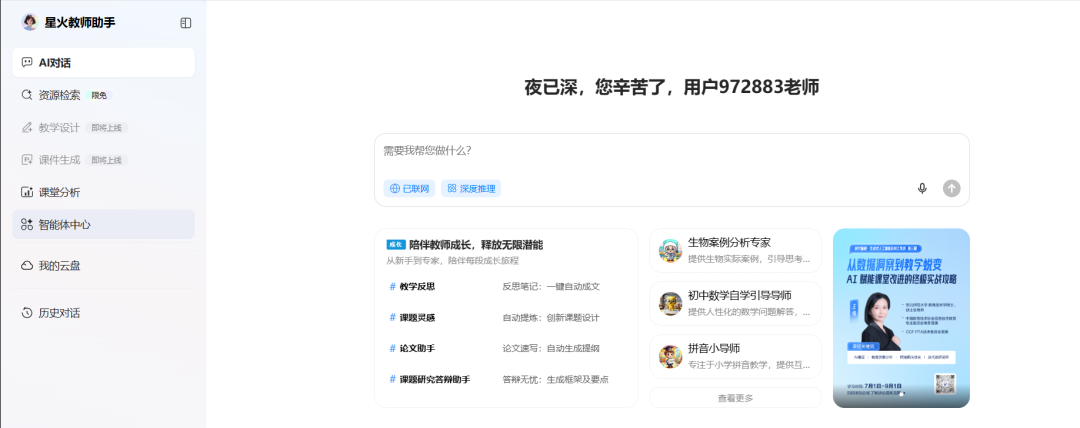1080x428 pixels.
Task: Click the 我的云盘 cloud icon
Action: (27, 265)
